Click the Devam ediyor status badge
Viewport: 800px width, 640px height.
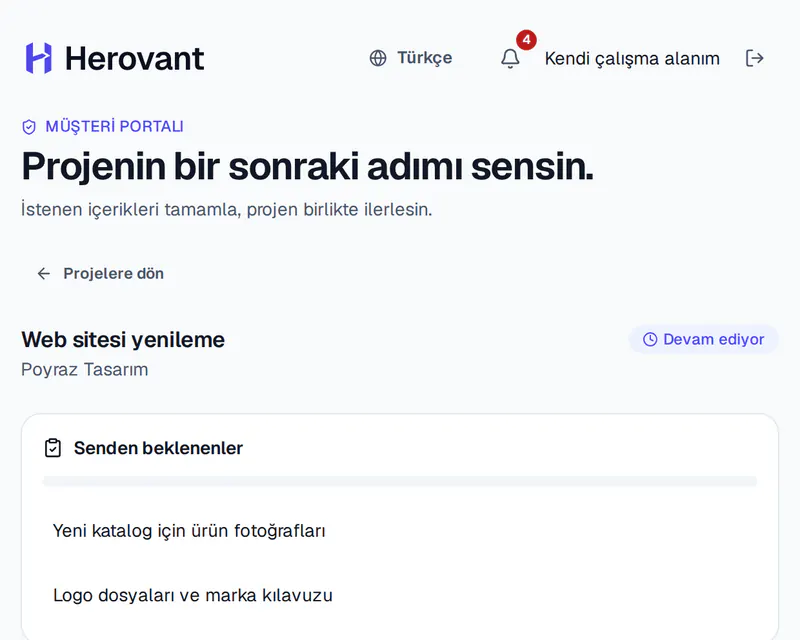pos(703,339)
